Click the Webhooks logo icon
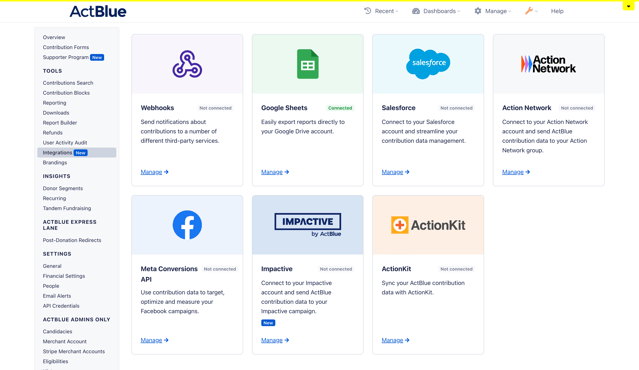 tap(187, 64)
